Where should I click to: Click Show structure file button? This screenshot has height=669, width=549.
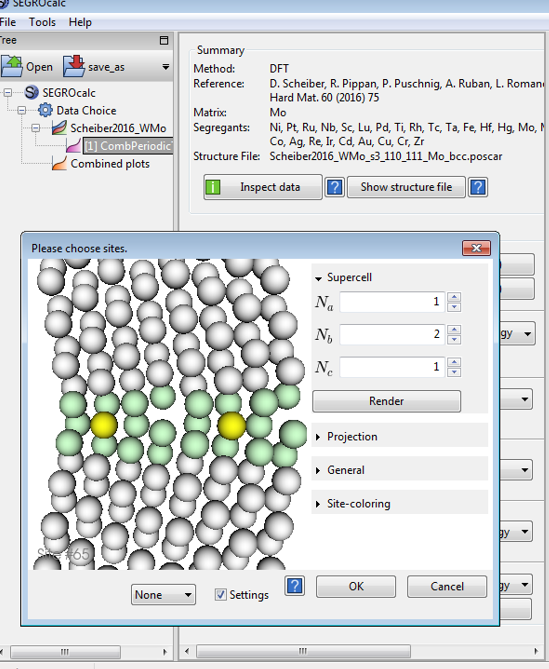tap(406, 187)
